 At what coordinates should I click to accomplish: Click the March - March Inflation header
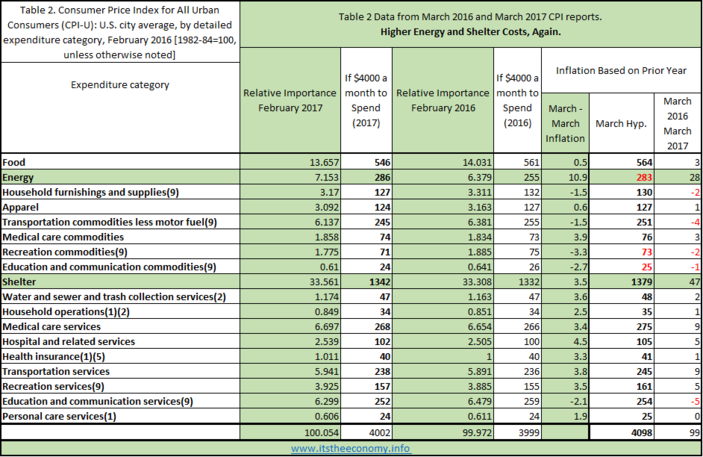pos(565,123)
